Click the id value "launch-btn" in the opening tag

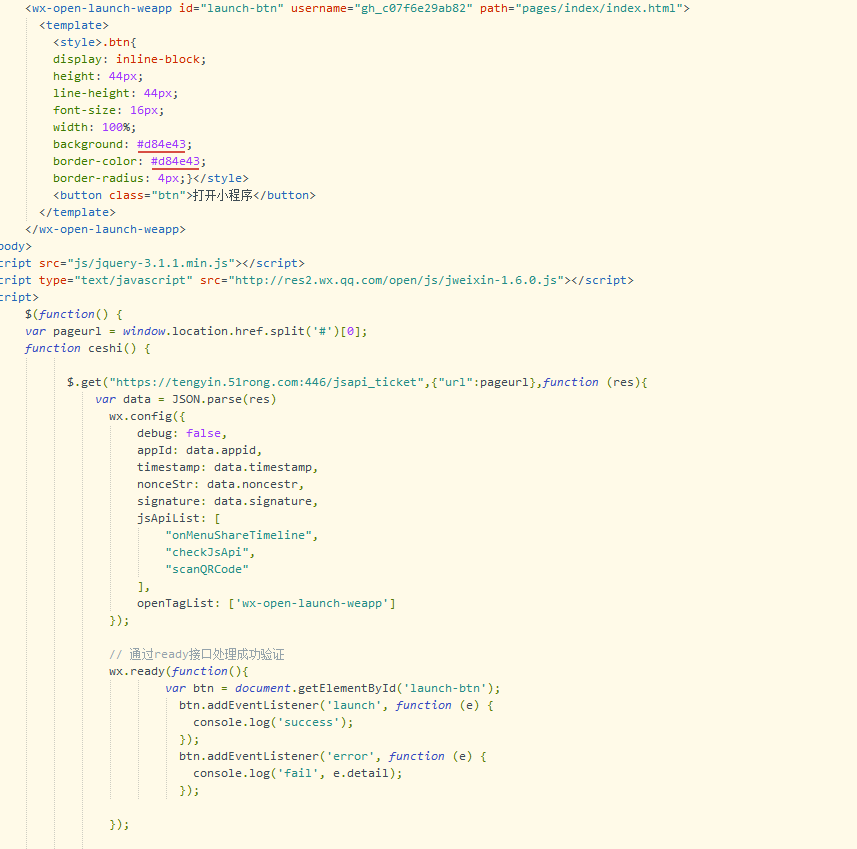(x=242, y=9)
